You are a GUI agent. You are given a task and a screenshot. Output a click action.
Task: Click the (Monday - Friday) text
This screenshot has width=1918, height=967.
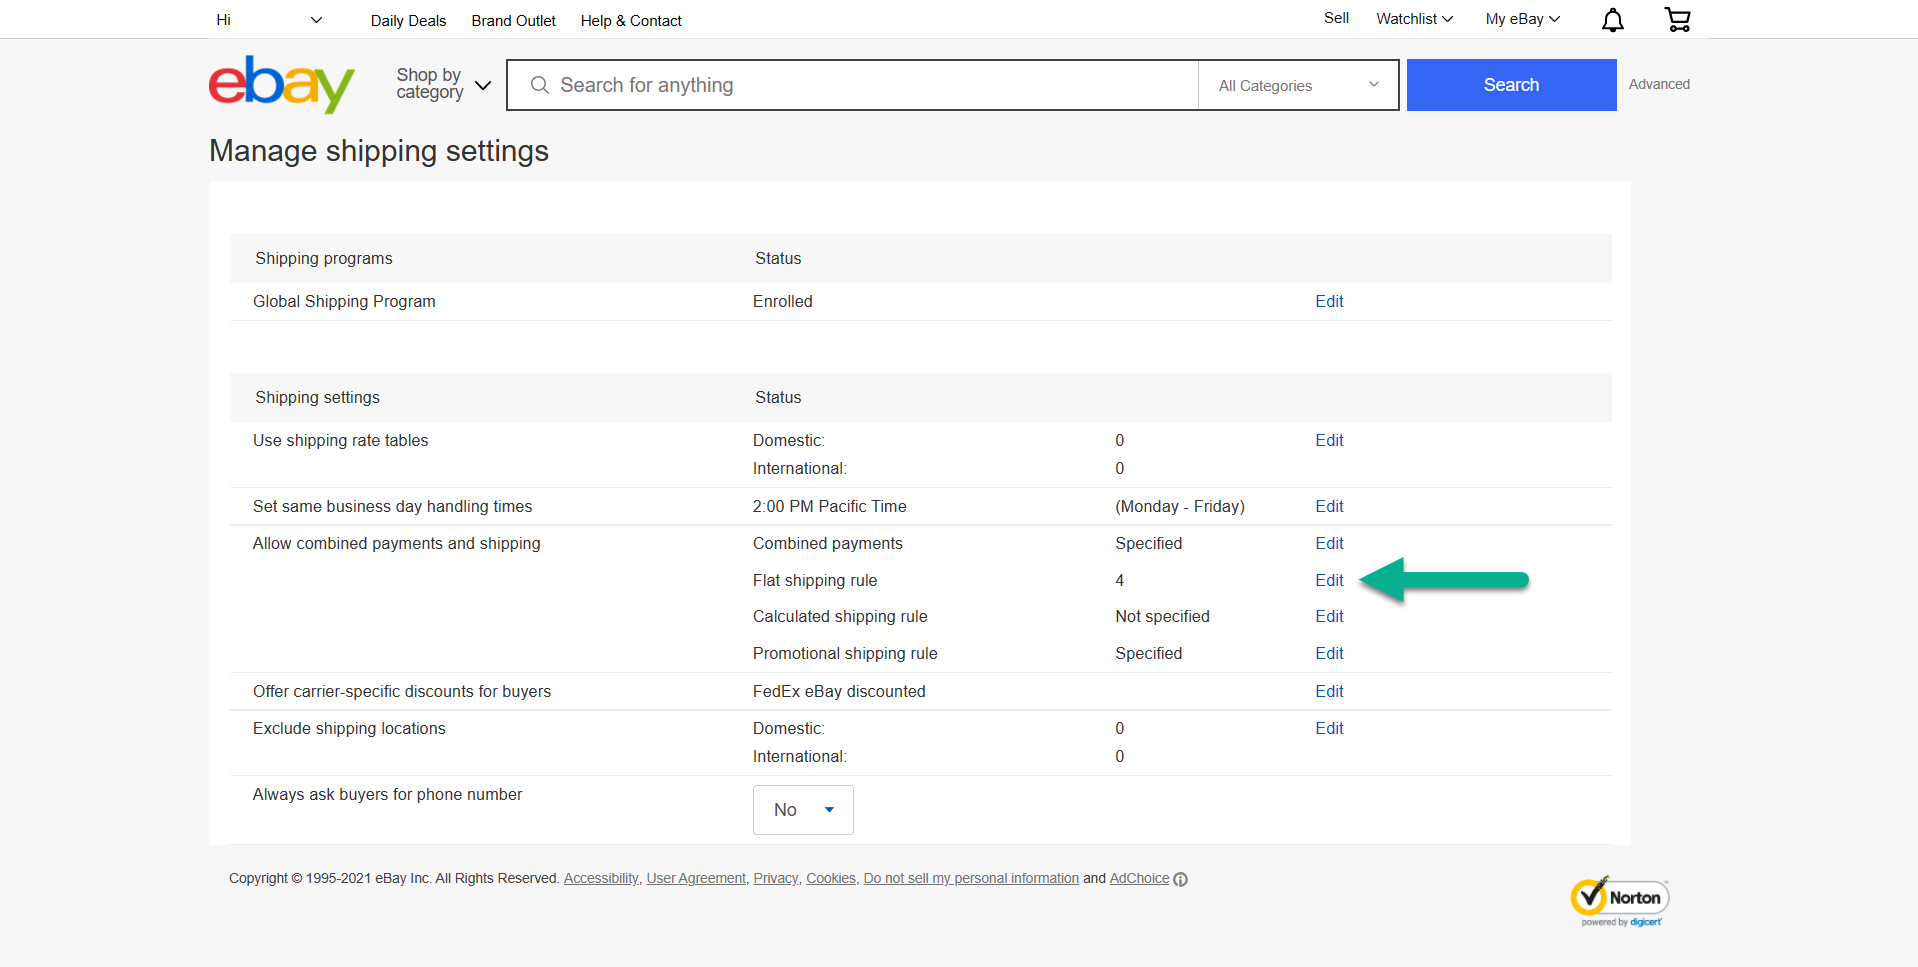[x=1180, y=506]
